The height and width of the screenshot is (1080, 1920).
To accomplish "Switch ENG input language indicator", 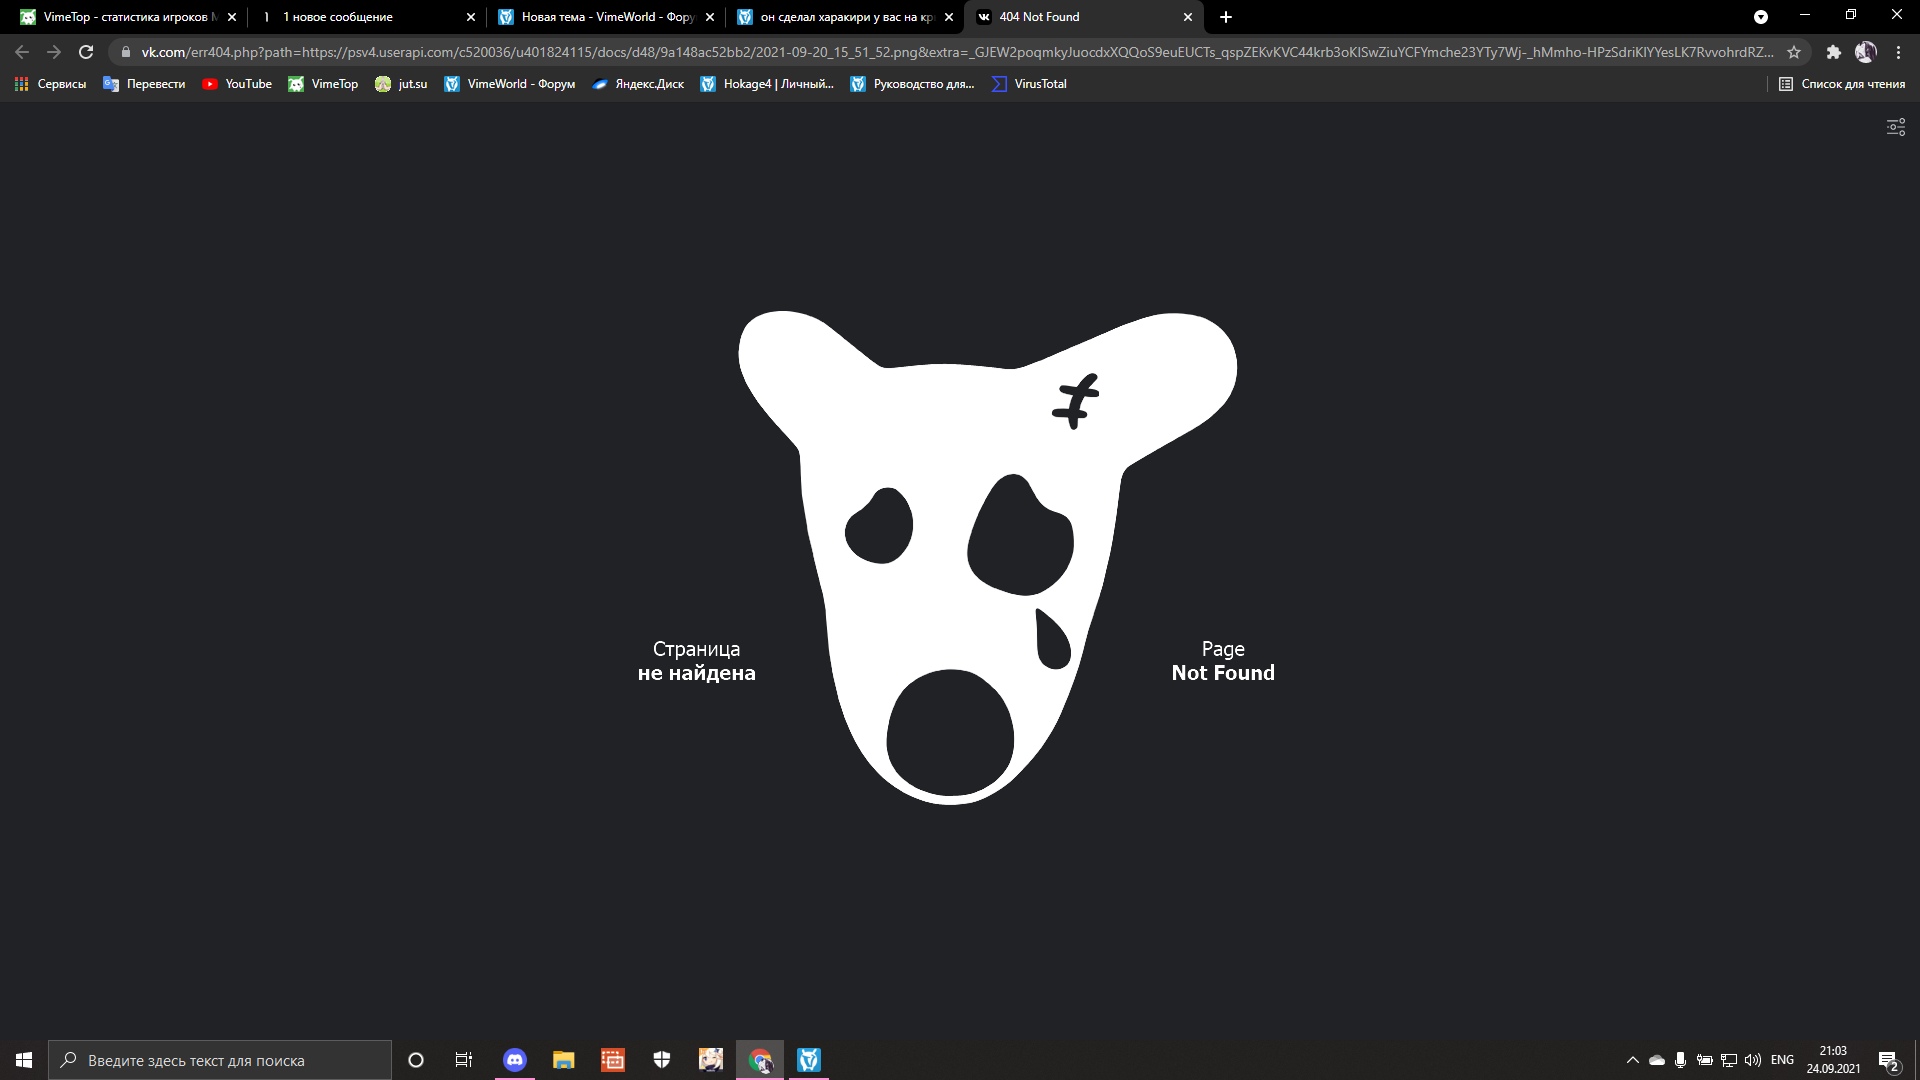I will click(x=1782, y=1060).
